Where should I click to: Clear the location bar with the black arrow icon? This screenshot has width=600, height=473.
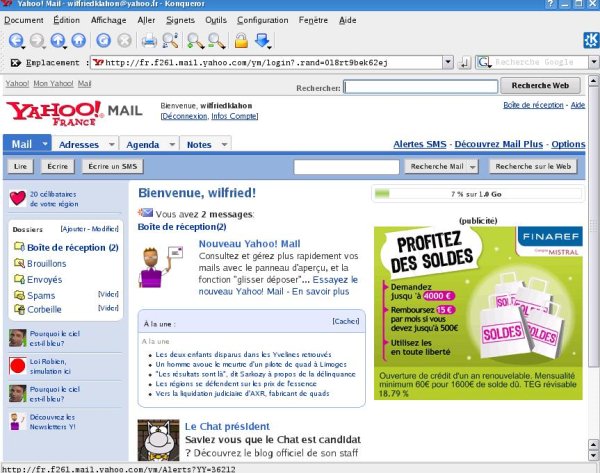tap(16, 63)
